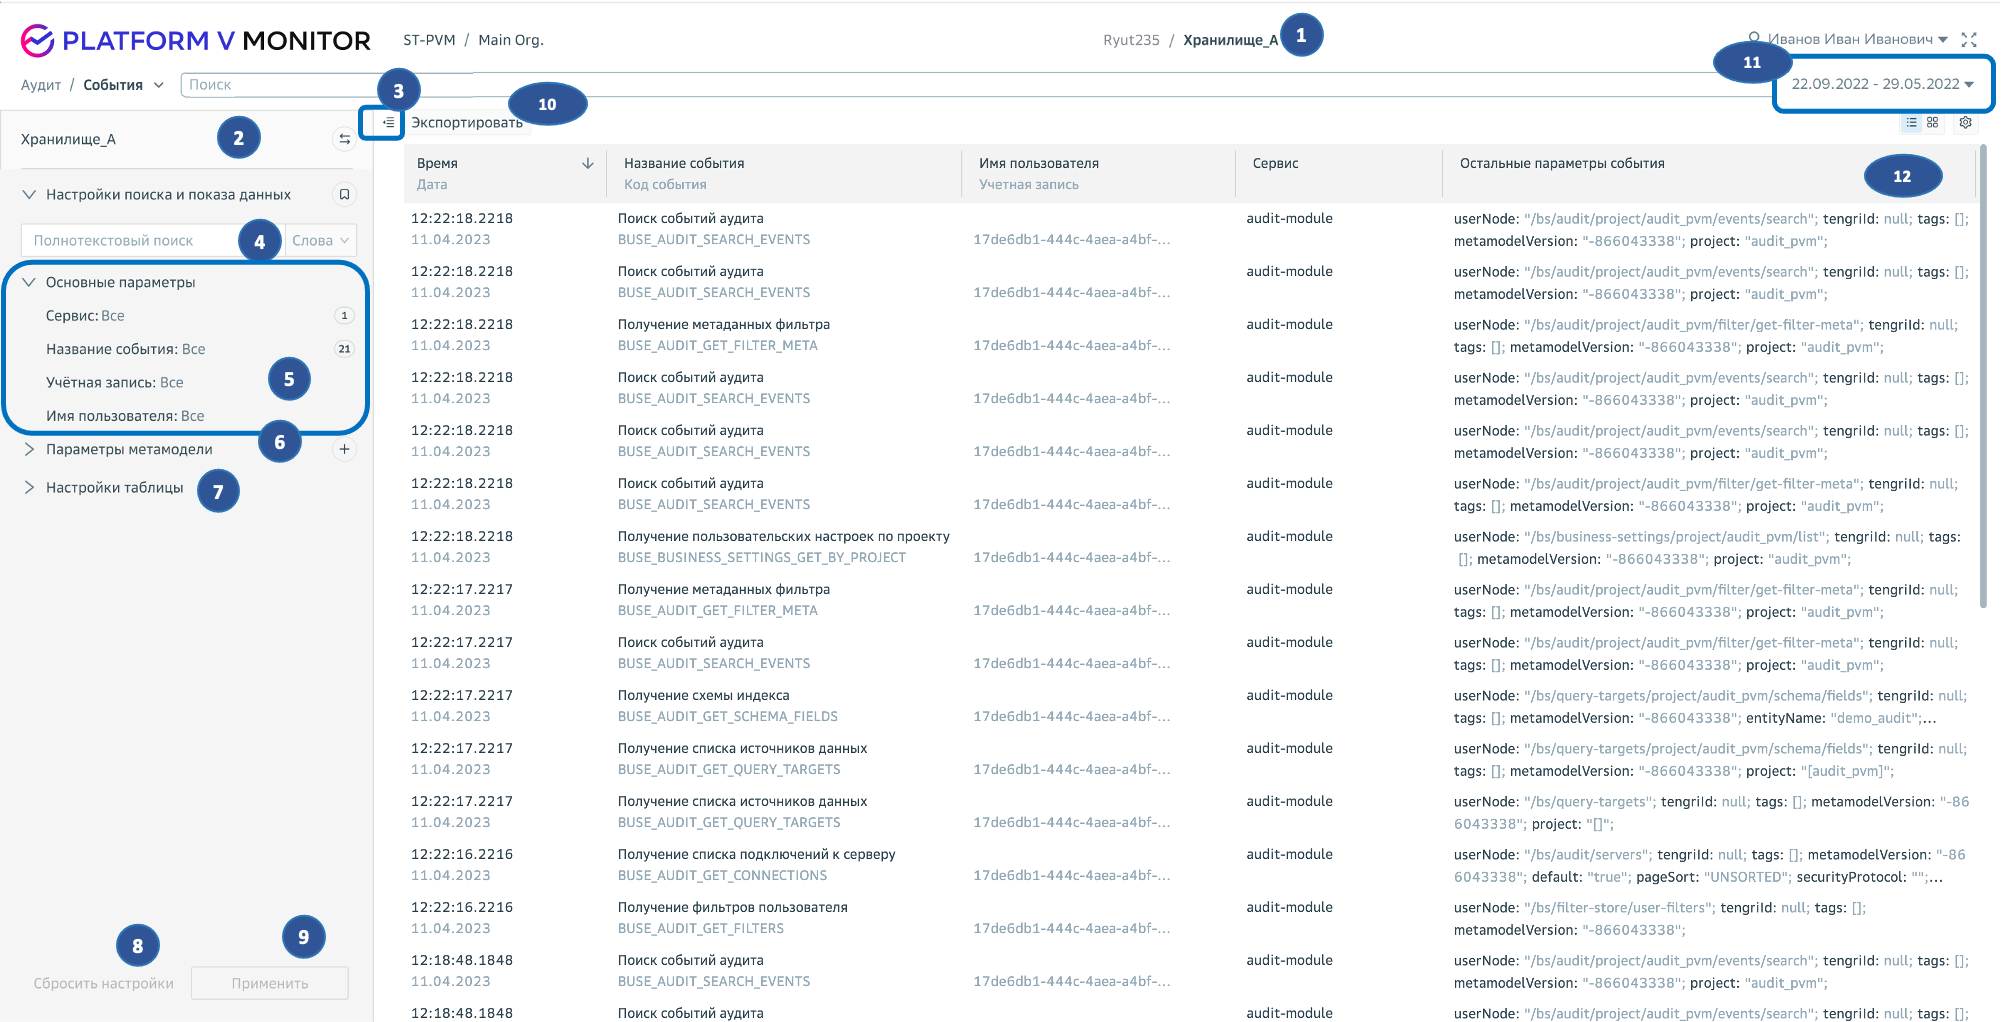
Task: Open the Иванов Иван Иванович user menu
Action: (x=1857, y=40)
